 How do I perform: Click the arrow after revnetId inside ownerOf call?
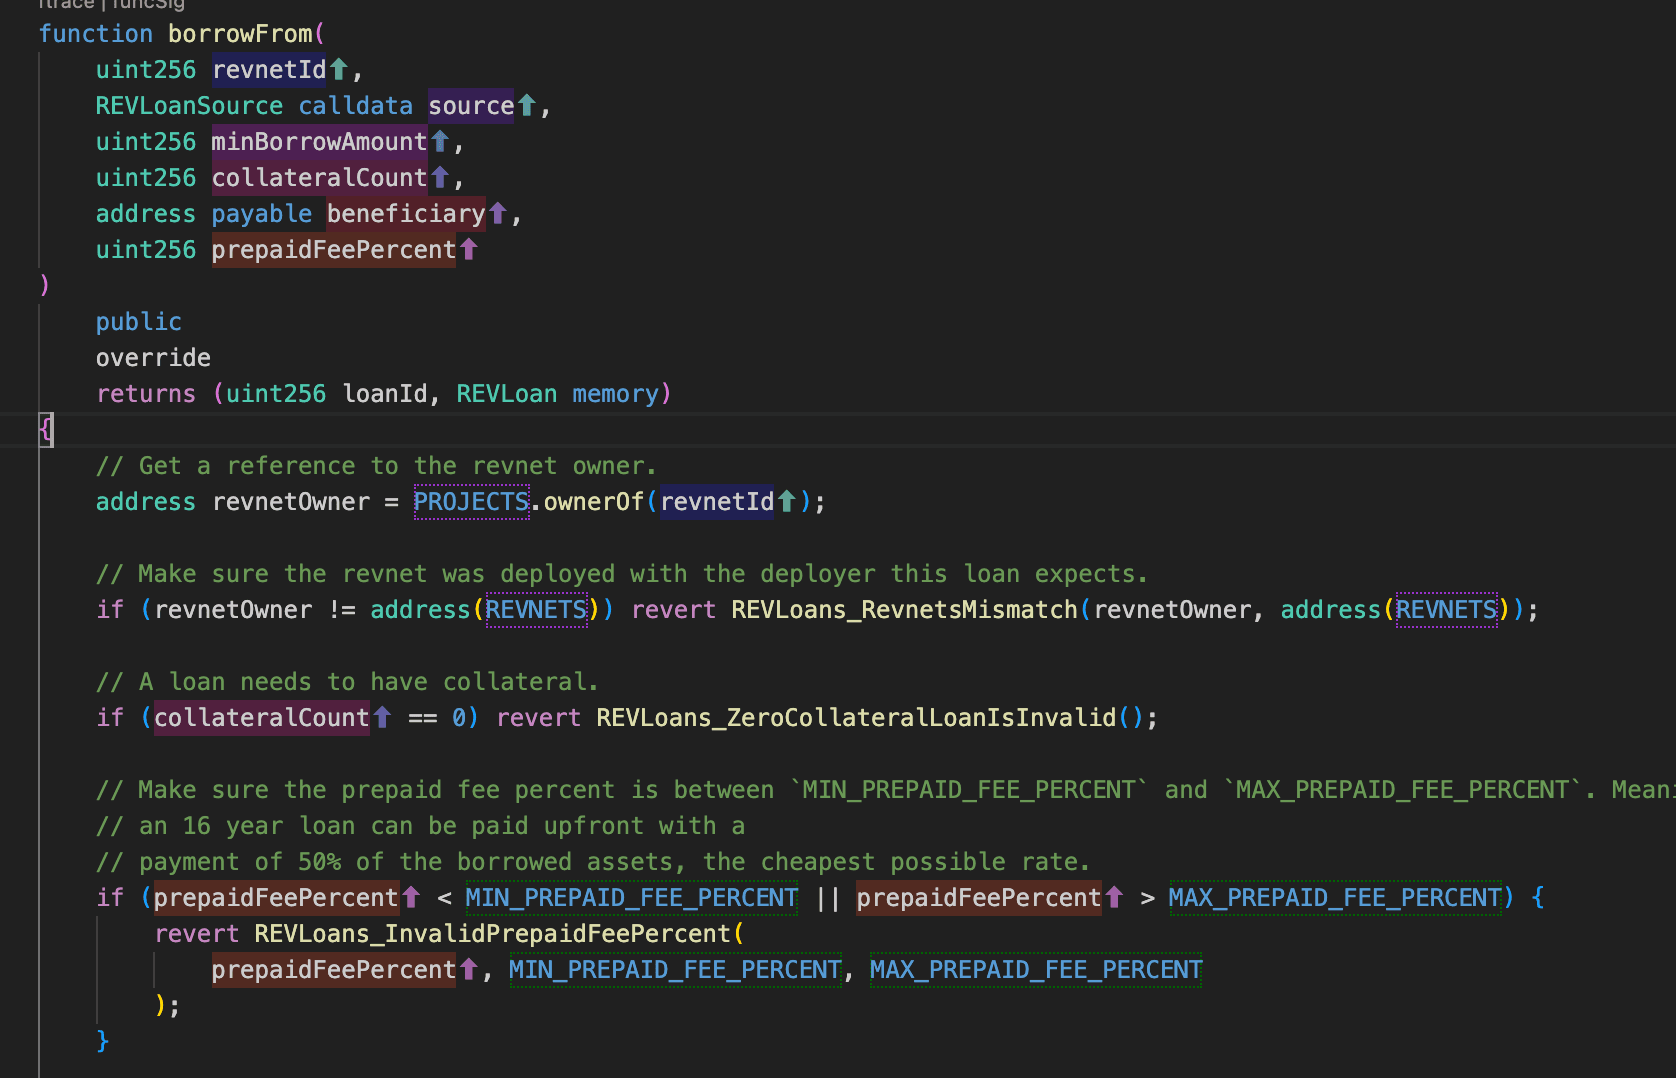[x=787, y=501]
